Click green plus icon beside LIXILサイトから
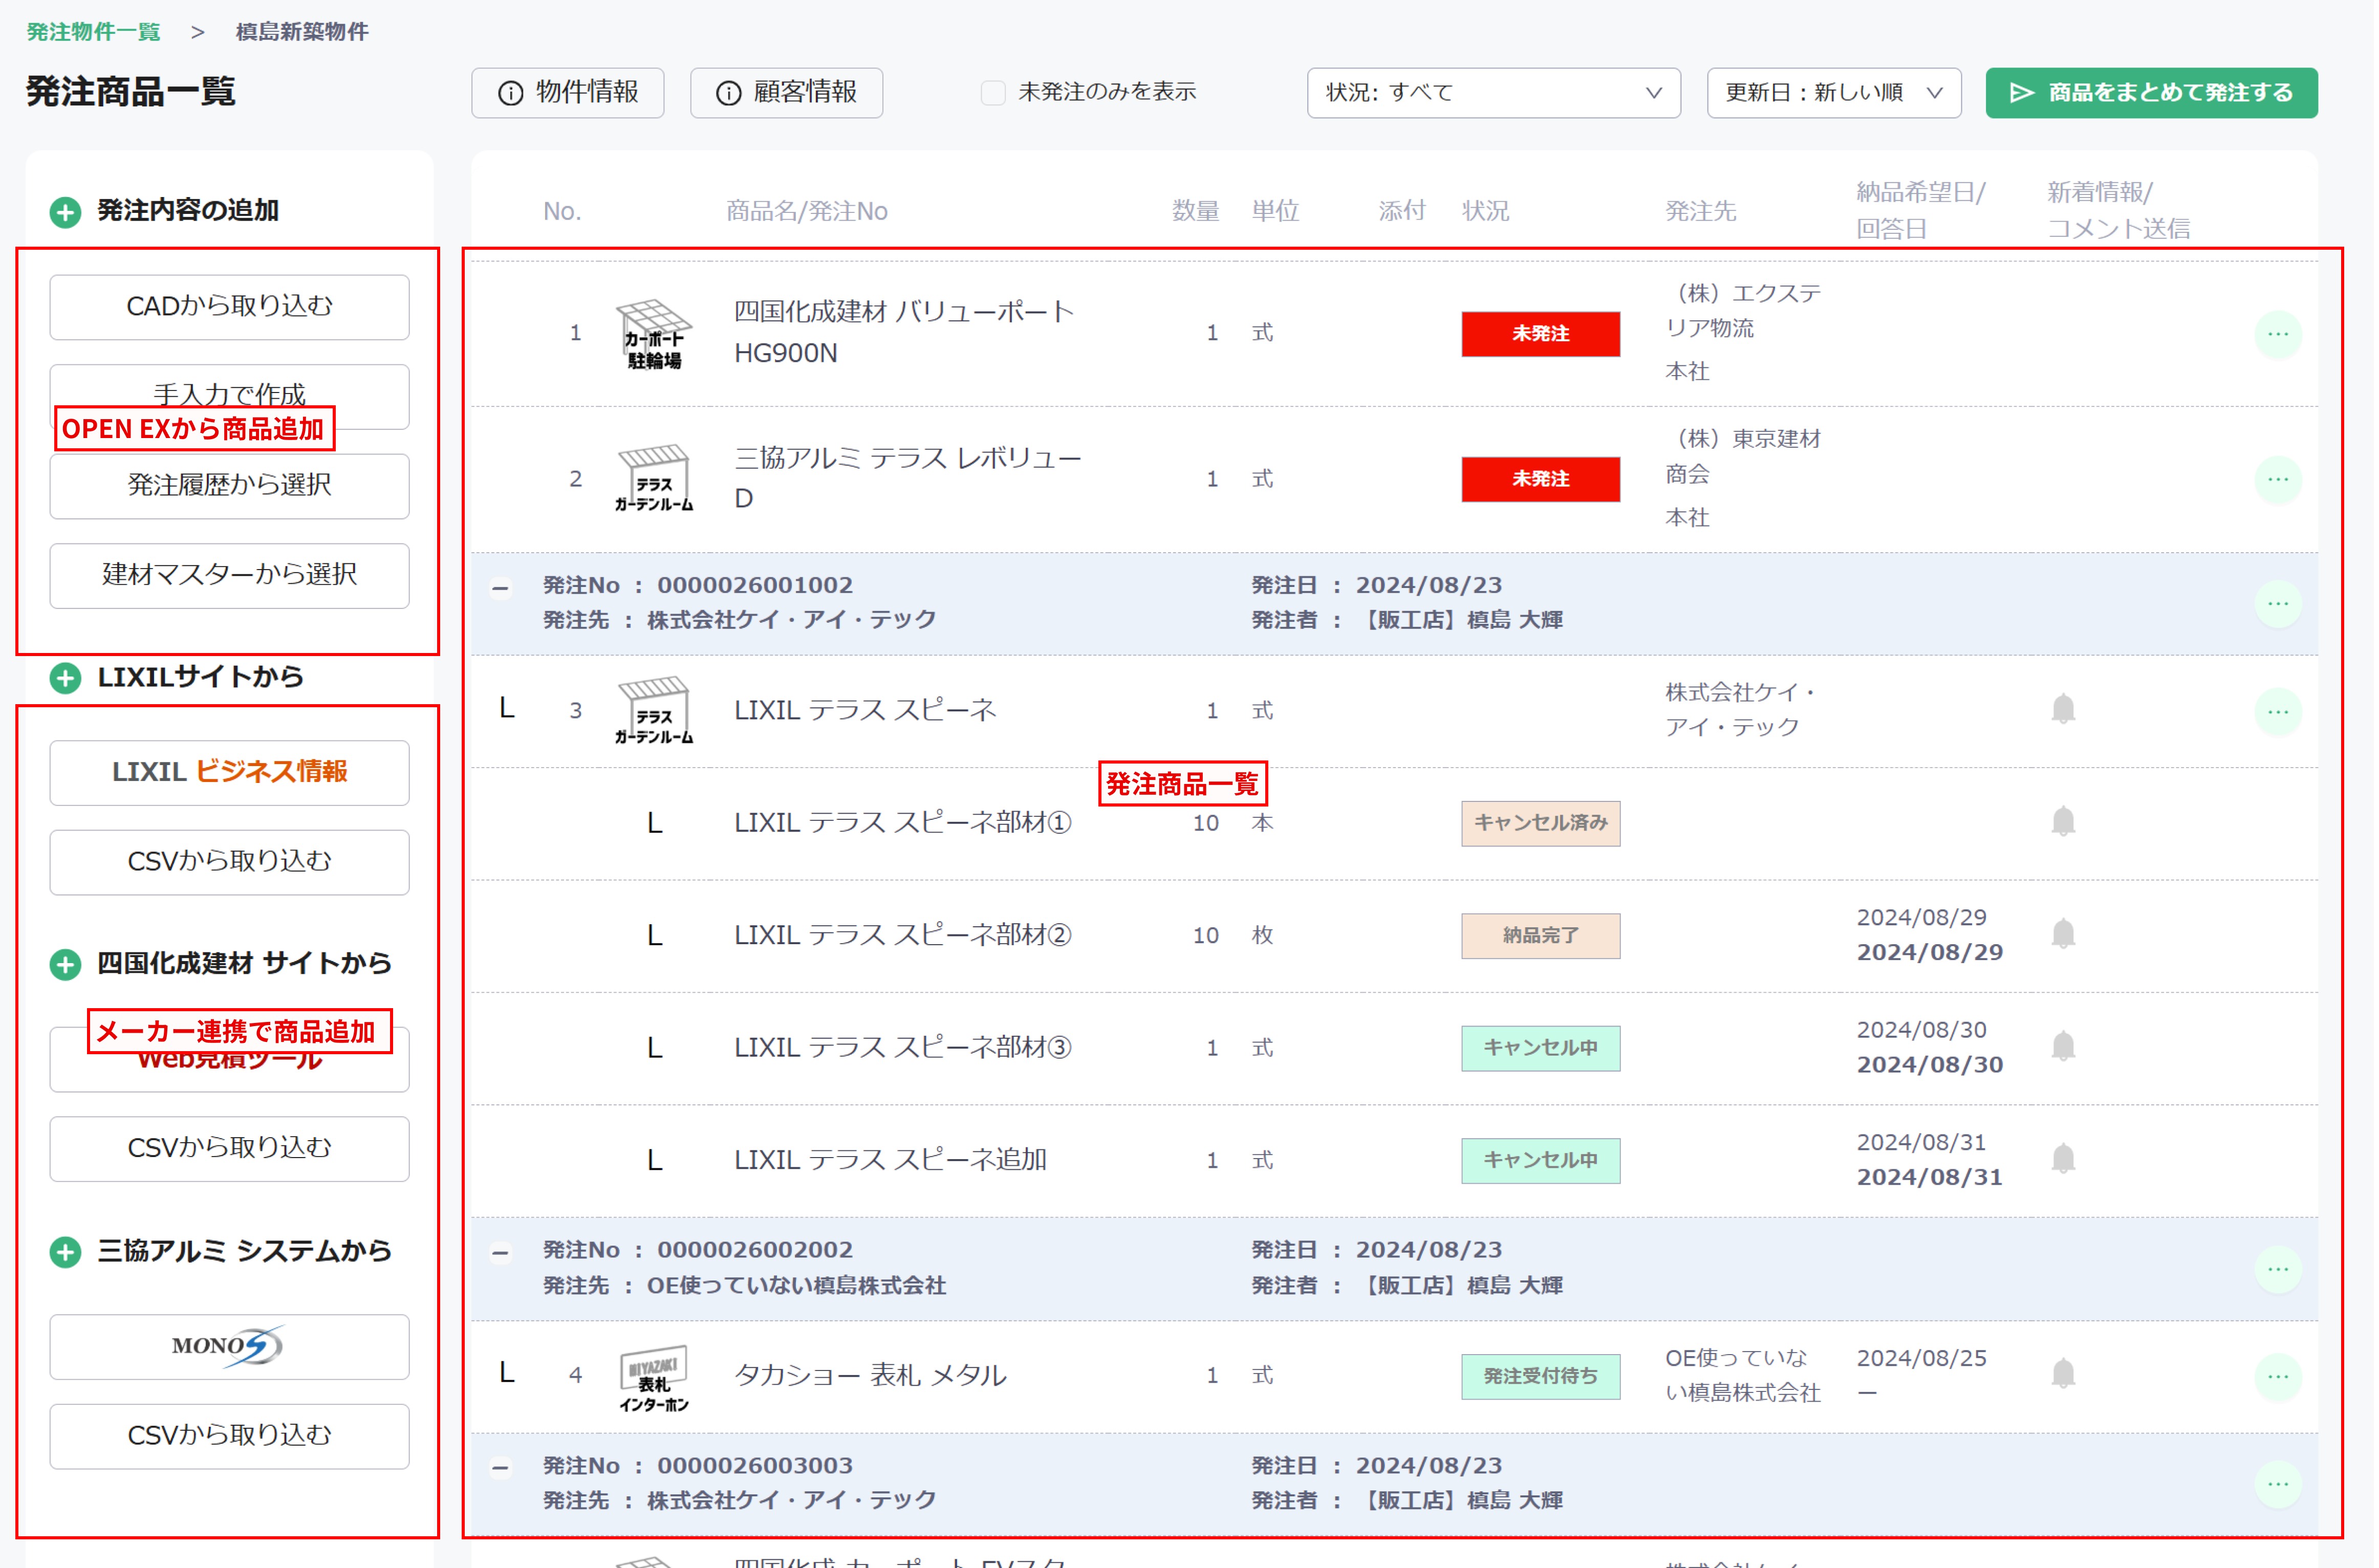Screen dimensions: 2379x1568 (x=66, y=679)
